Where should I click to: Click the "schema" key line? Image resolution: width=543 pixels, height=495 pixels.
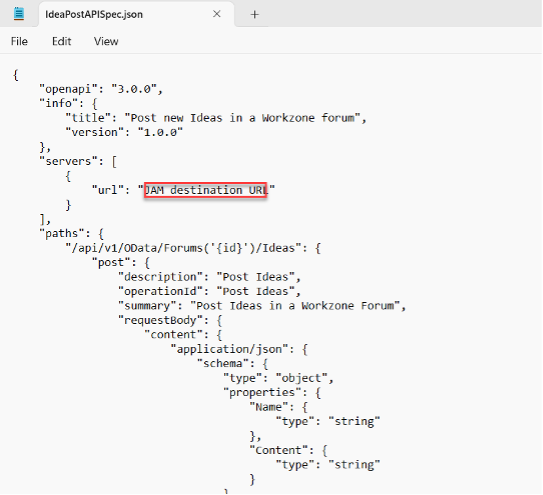pyautogui.click(x=232, y=364)
